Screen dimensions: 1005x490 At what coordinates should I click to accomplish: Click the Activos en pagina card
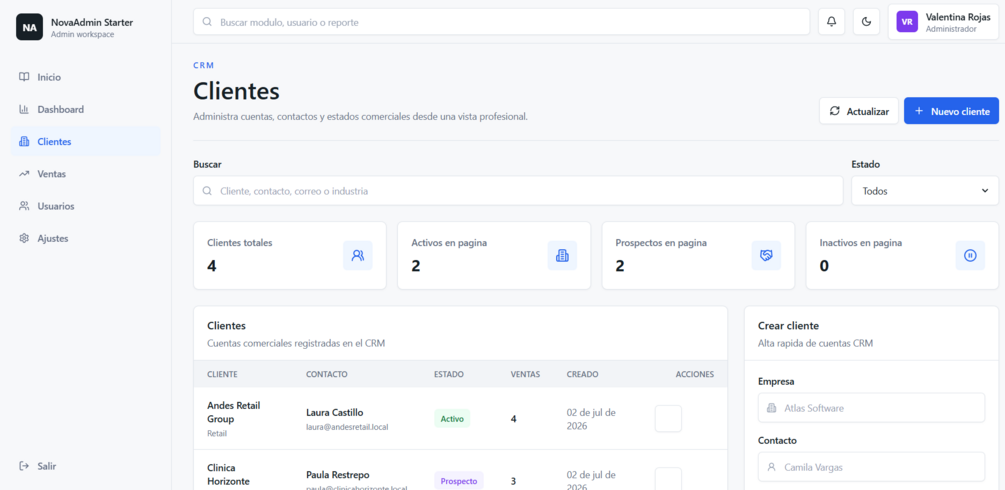tap(494, 255)
